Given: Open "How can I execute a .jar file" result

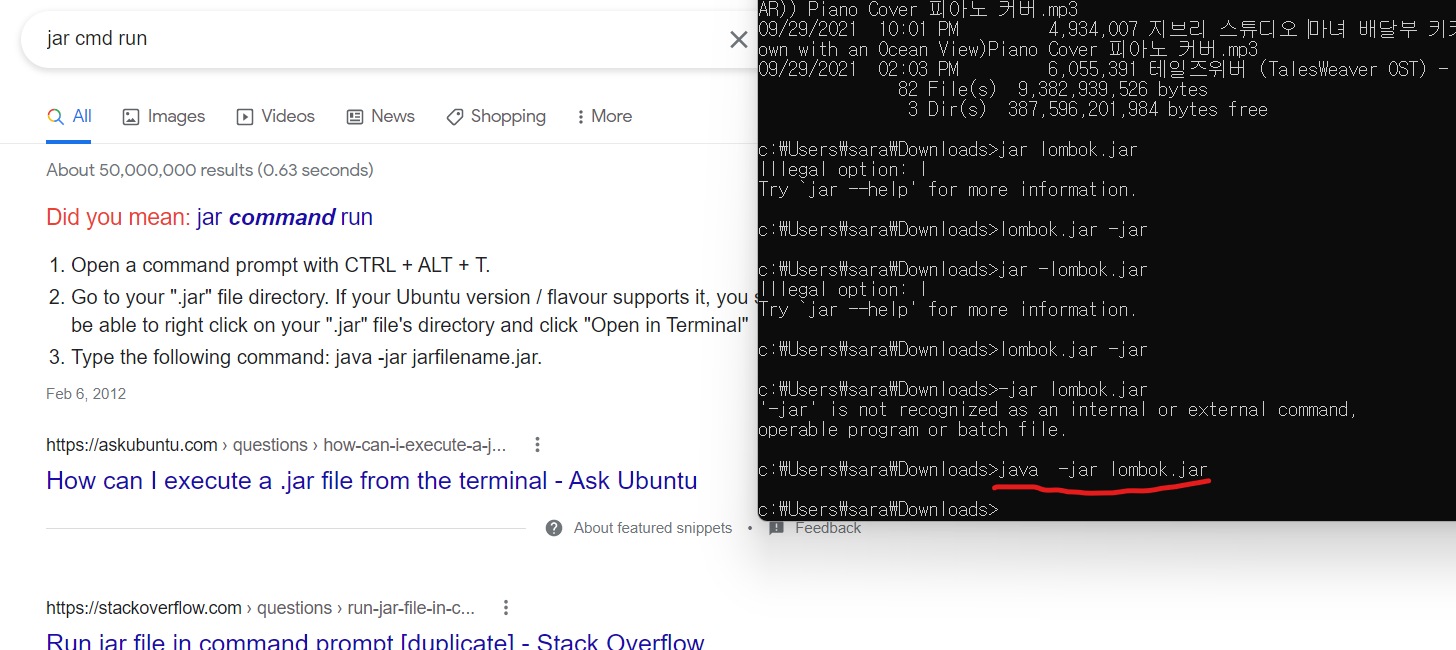Looking at the screenshot, I should tap(372, 481).
